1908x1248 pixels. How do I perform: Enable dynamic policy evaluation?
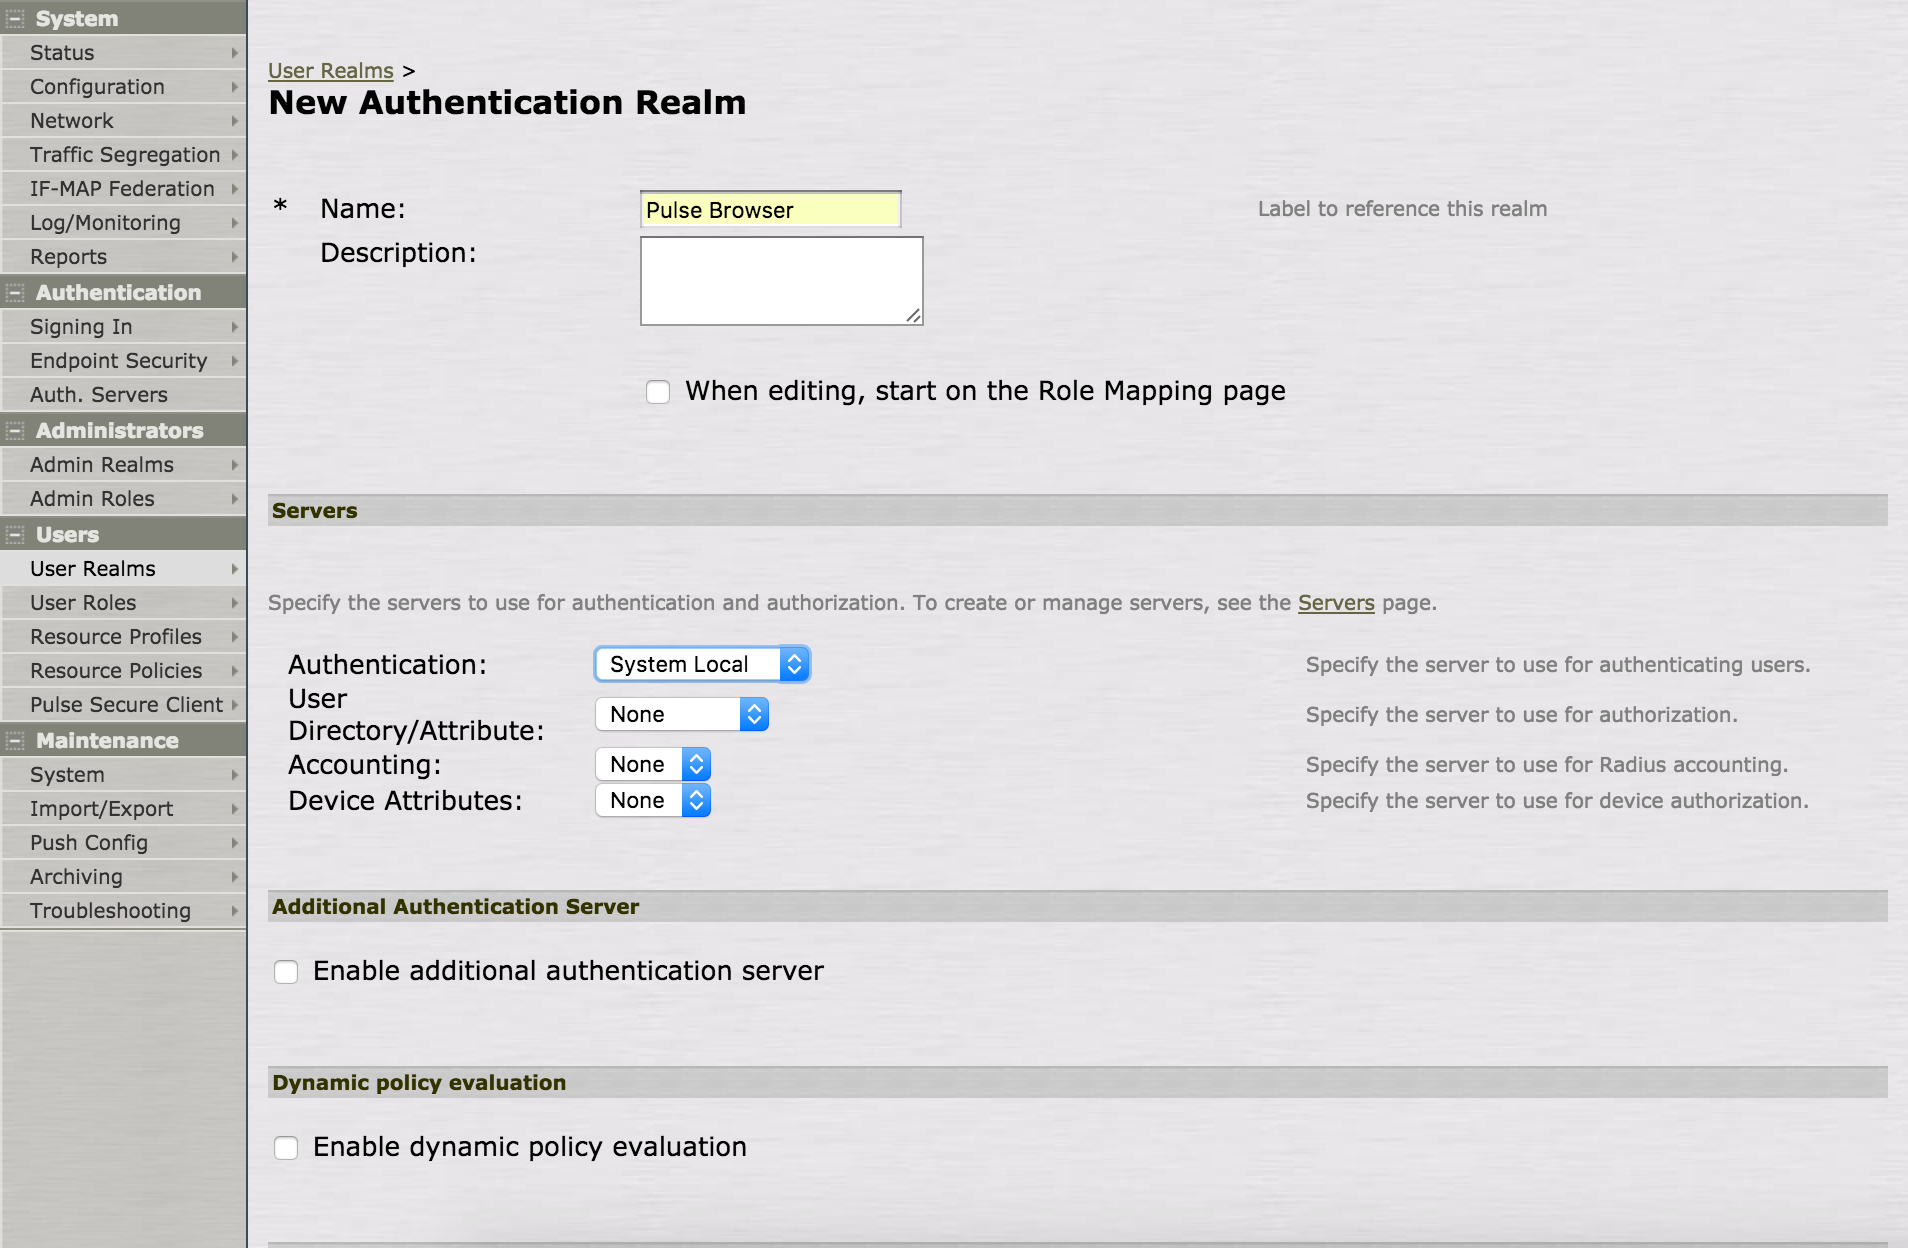pos(287,1148)
